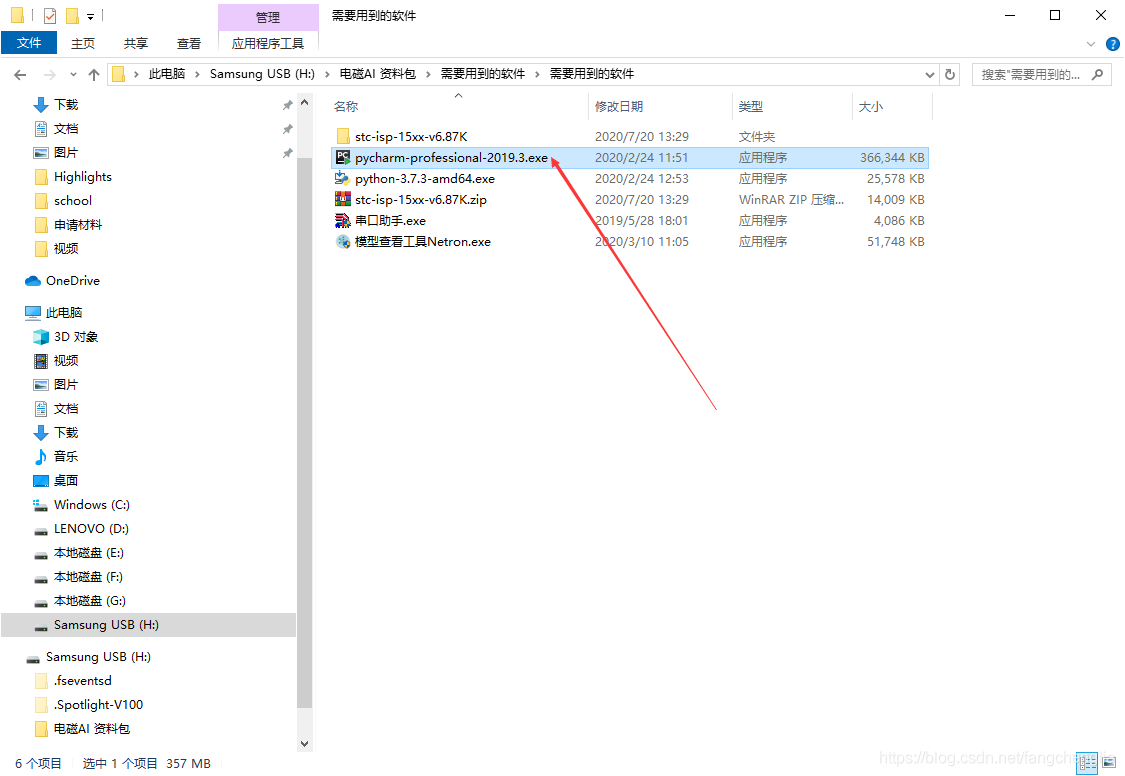Expand breadcrumb arrow after Samsung USB (H:)

327,75
